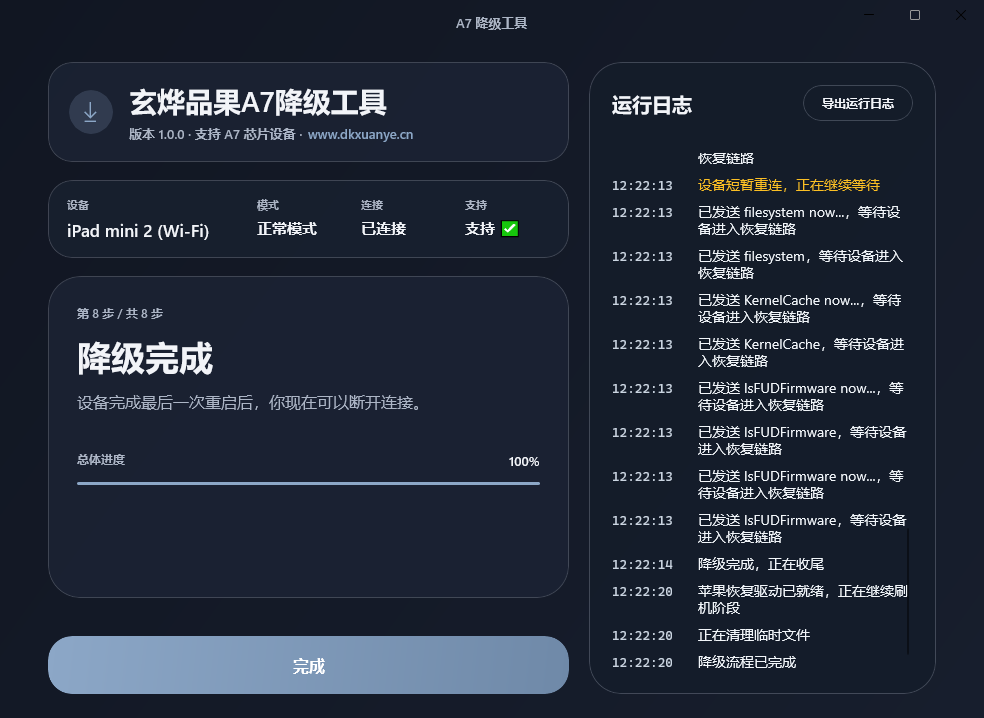Click the run log vertical scrollbar

[908, 592]
